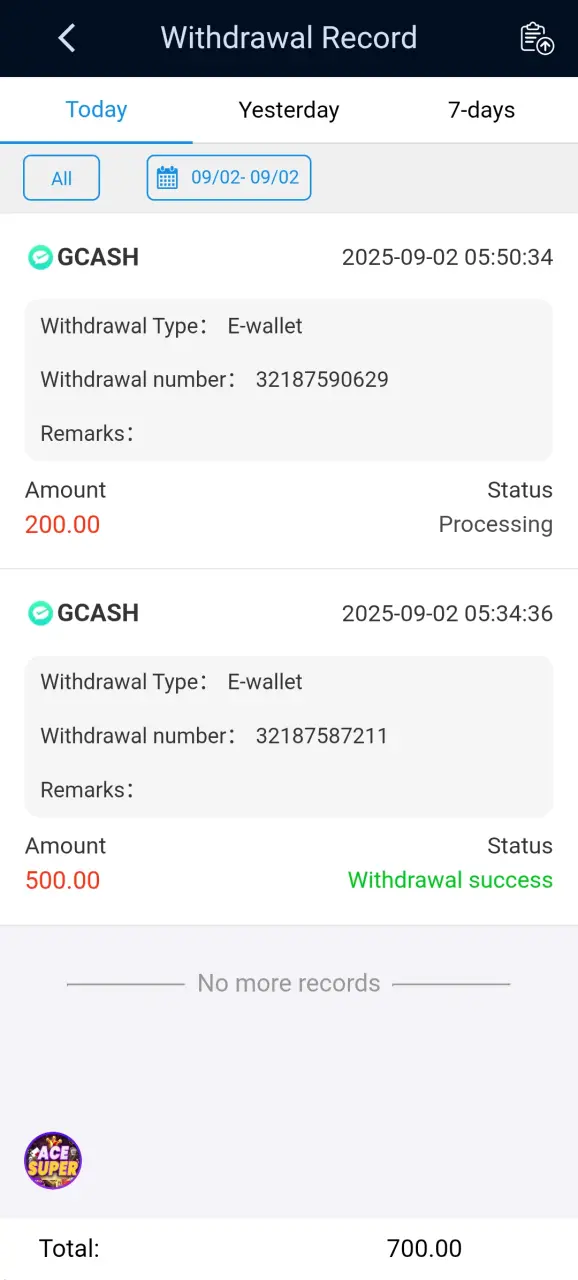The height and width of the screenshot is (1280, 578).
Task: Tap the GCASH logo of 500.00 record
Action: click(x=40, y=613)
